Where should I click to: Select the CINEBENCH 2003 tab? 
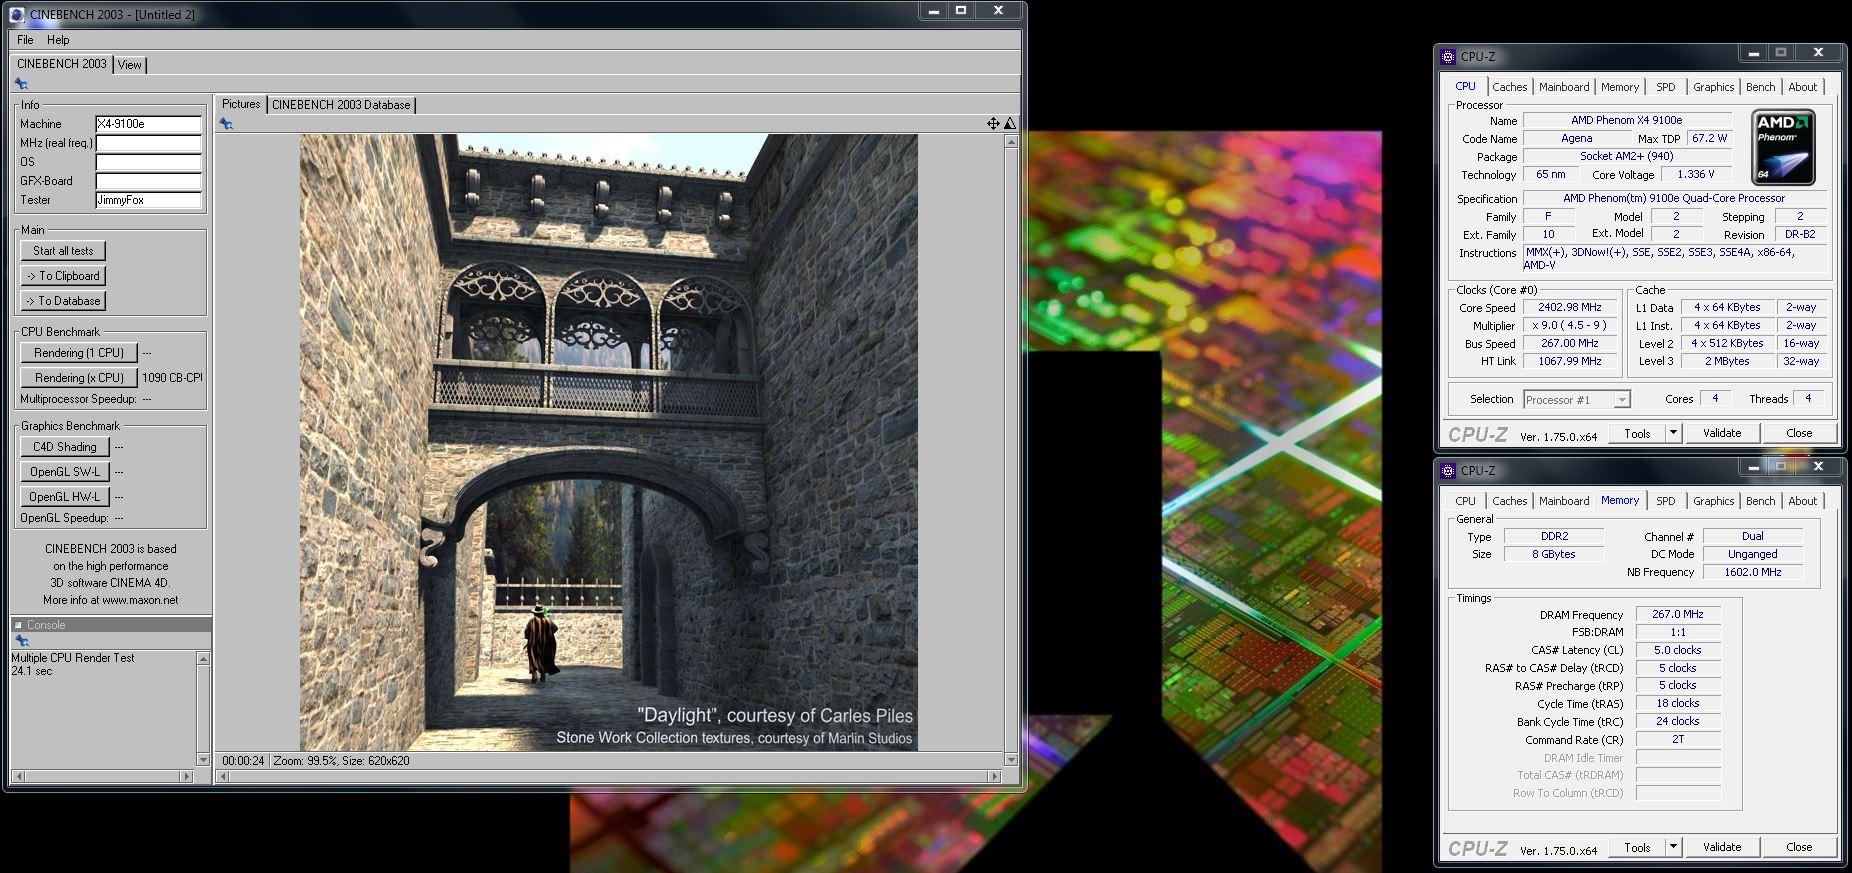(62, 64)
